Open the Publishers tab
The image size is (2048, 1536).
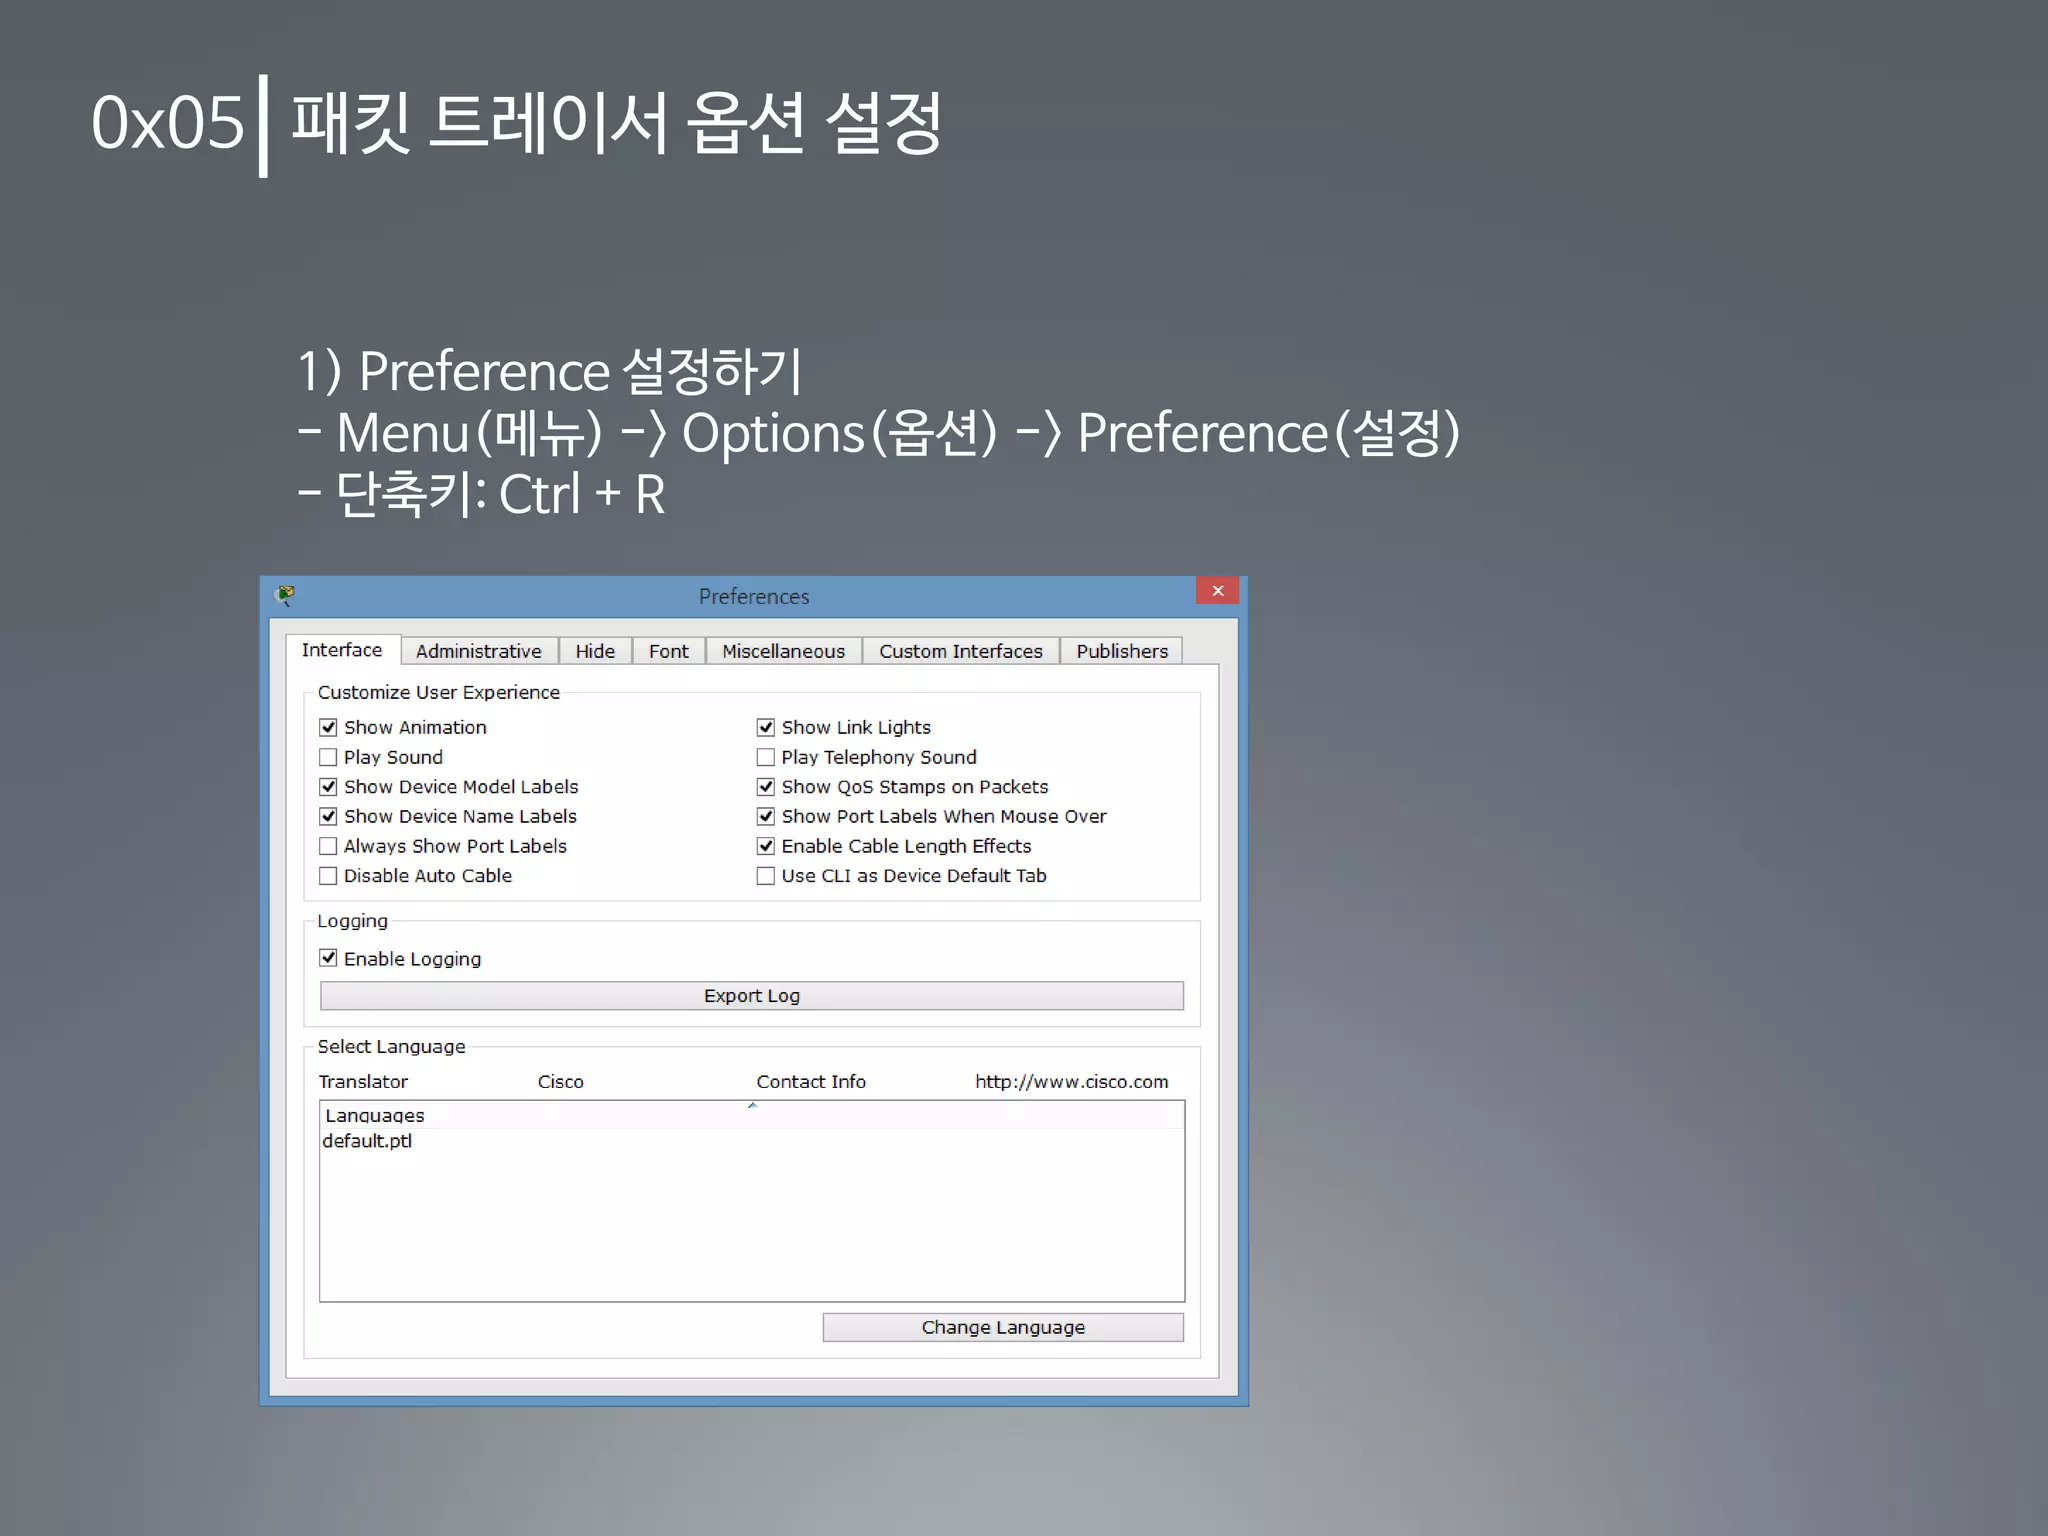coord(1122,651)
